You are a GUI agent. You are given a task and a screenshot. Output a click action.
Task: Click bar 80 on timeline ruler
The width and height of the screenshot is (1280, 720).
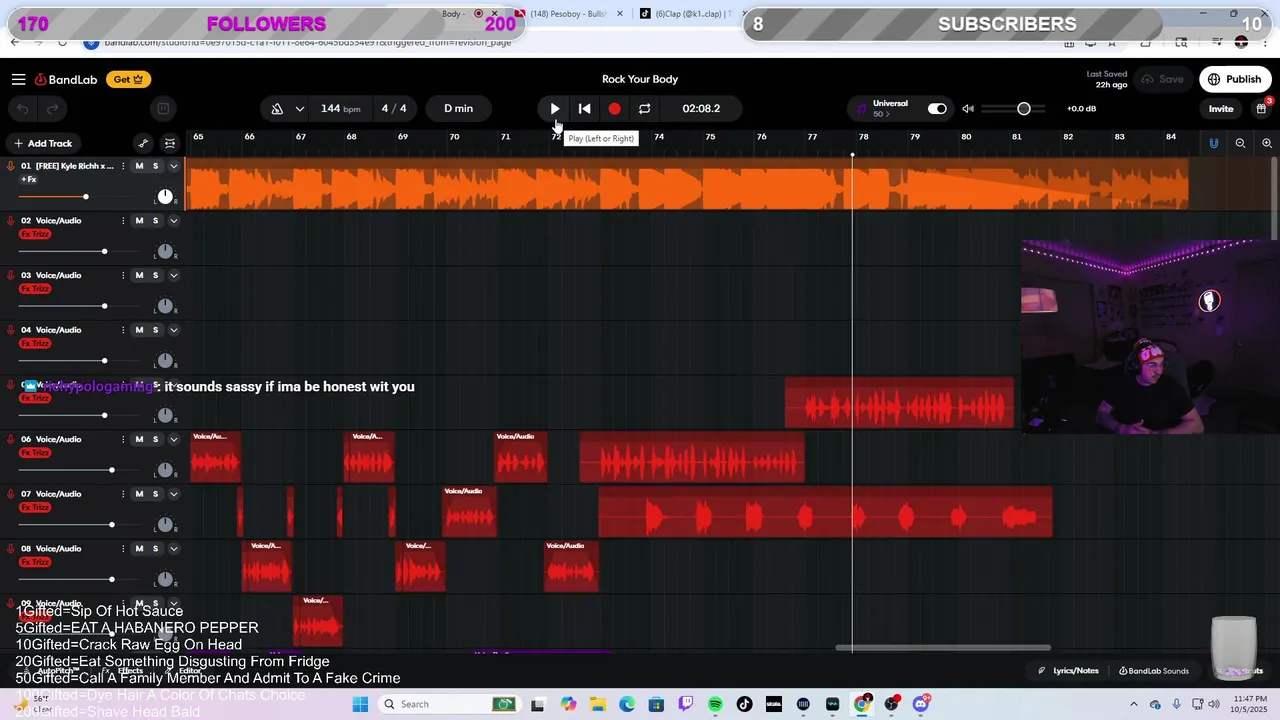click(966, 137)
